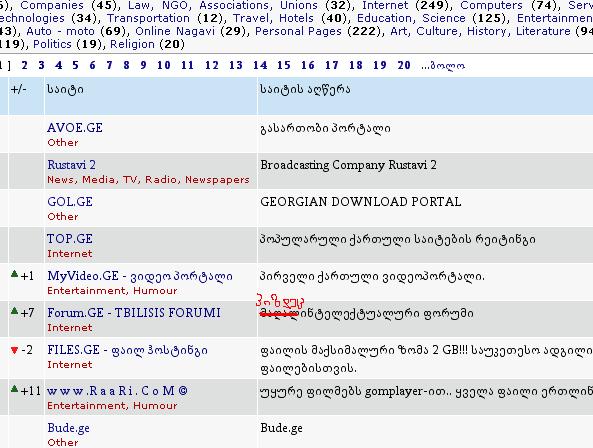Click green up arrow in Forum.GE row
The height and width of the screenshot is (448, 593).
click(14, 311)
